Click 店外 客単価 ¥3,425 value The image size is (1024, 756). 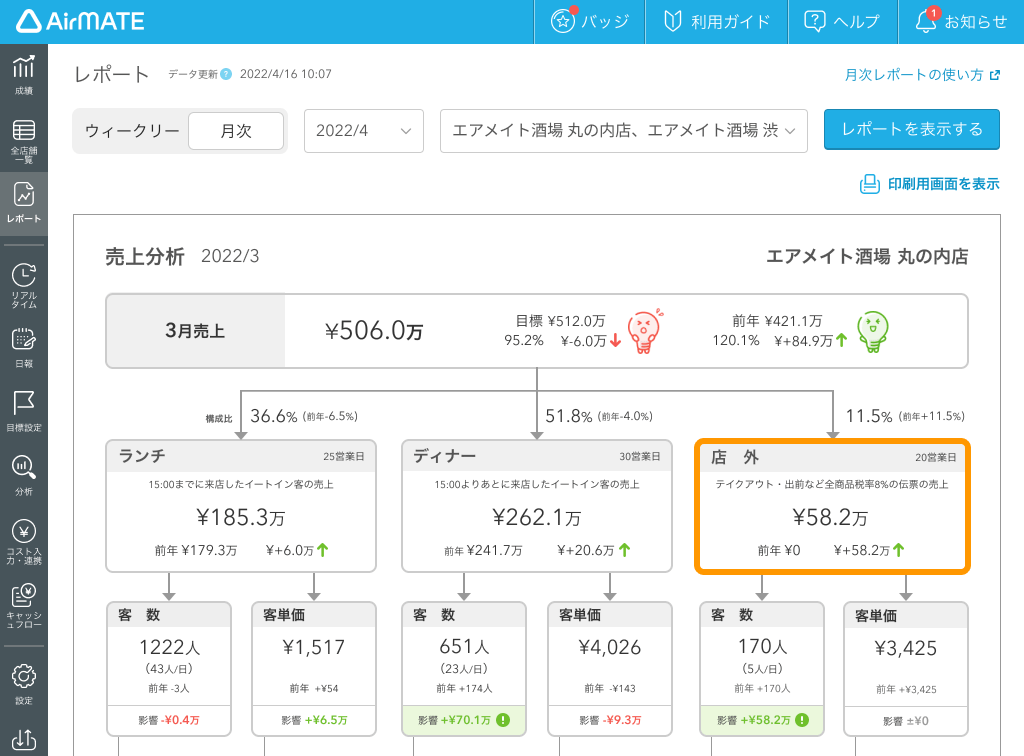(x=906, y=648)
